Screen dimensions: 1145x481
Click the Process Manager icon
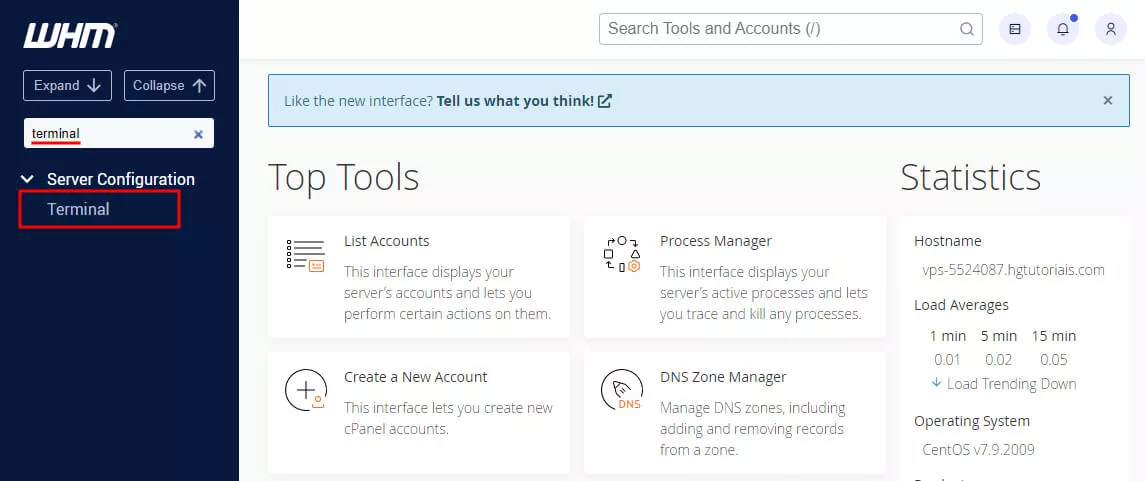click(x=621, y=254)
